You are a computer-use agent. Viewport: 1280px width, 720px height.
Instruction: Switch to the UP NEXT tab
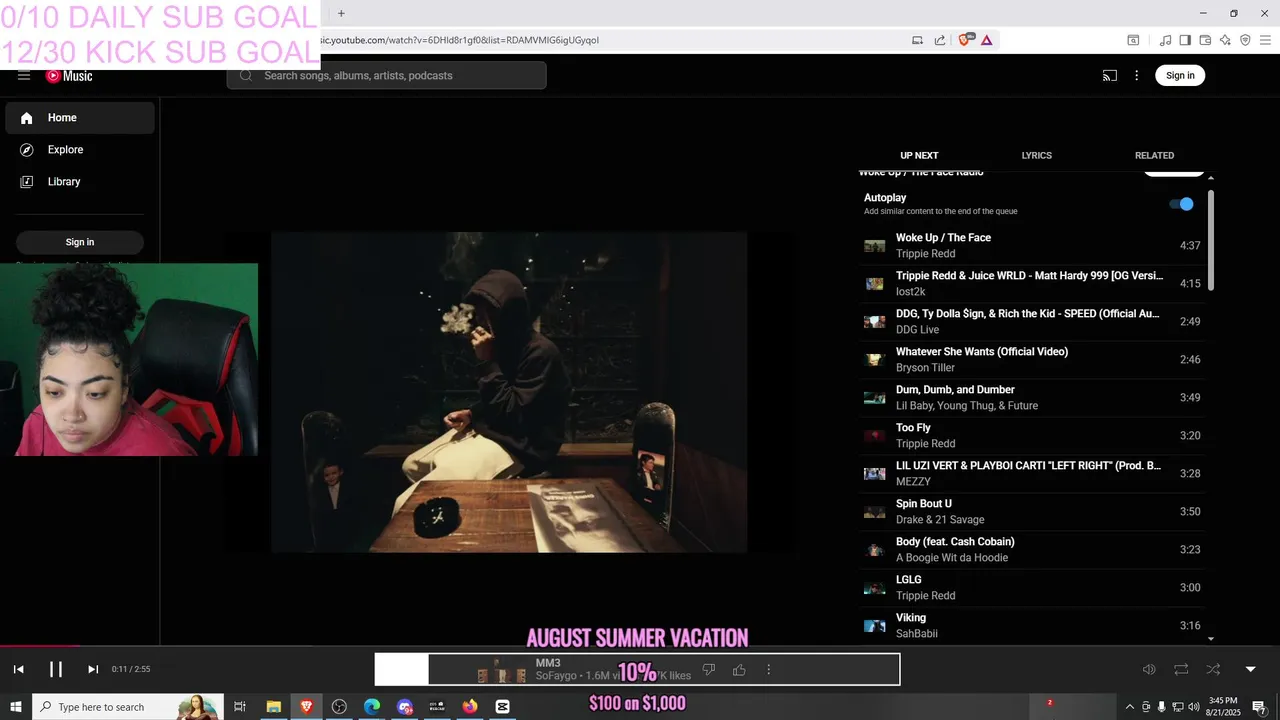pos(919,156)
